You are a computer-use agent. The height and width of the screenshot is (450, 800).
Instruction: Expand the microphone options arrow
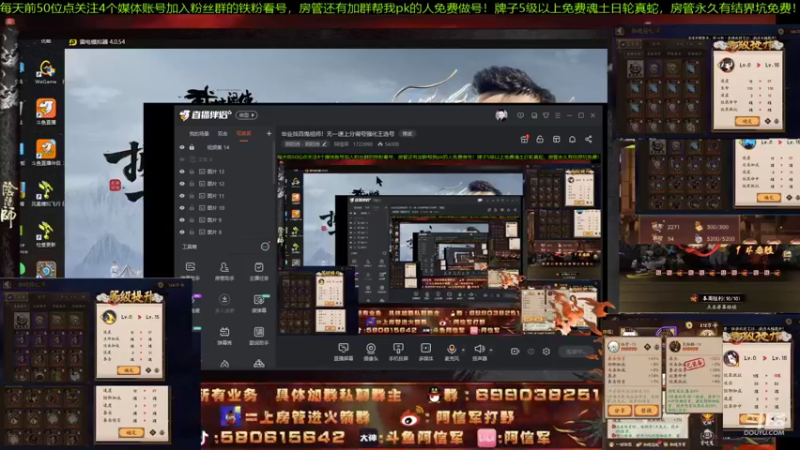(x=463, y=350)
